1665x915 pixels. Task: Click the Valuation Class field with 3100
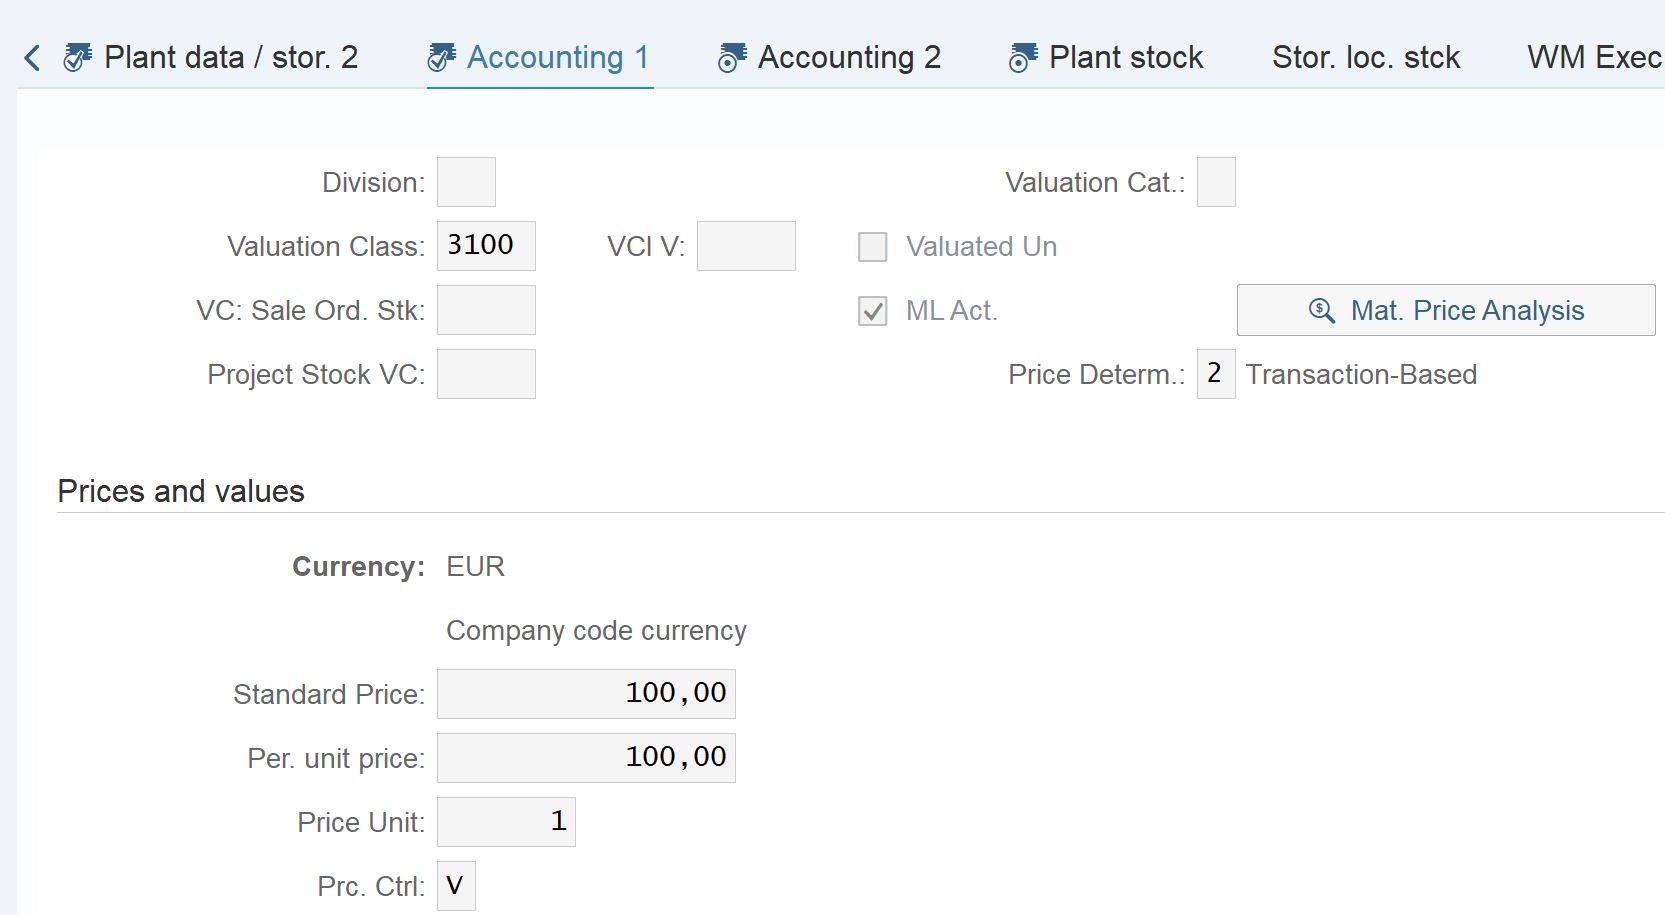(x=486, y=246)
